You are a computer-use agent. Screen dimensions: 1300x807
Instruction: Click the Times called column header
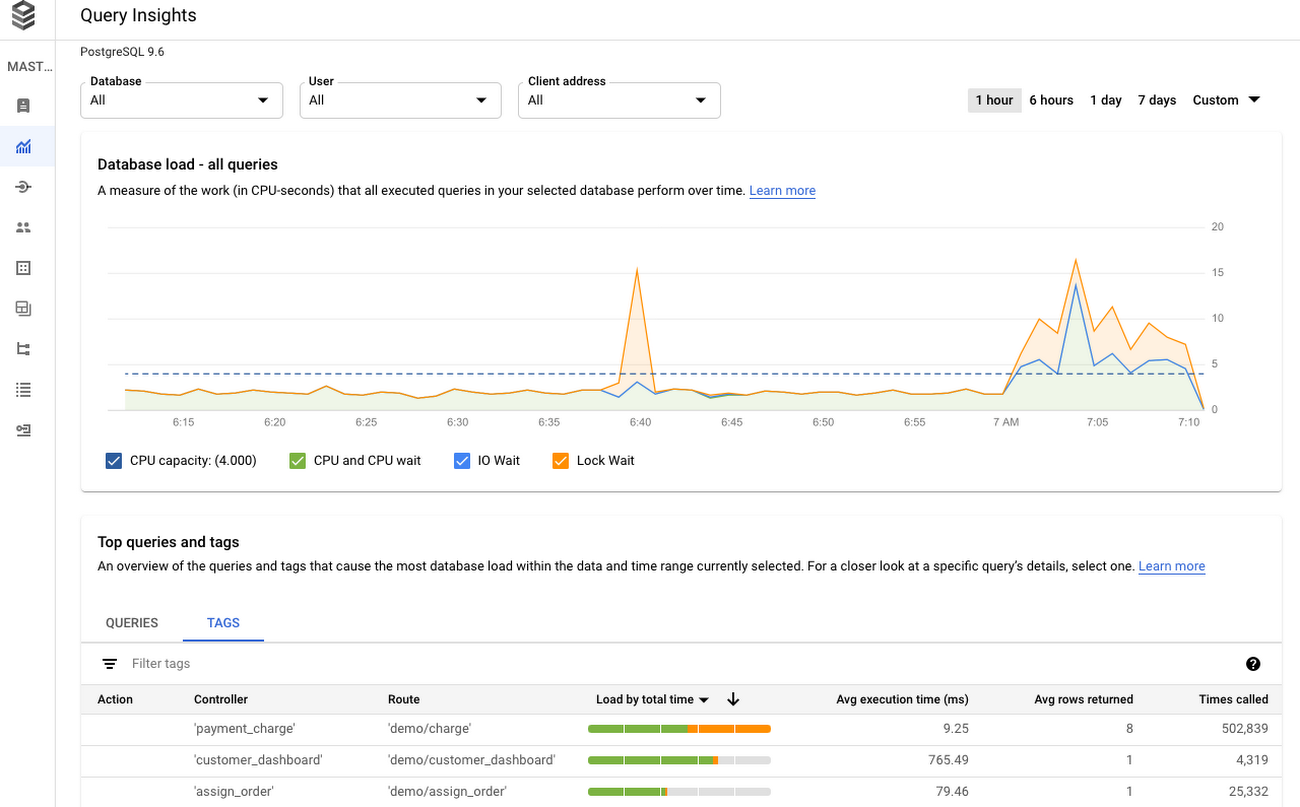1233,700
